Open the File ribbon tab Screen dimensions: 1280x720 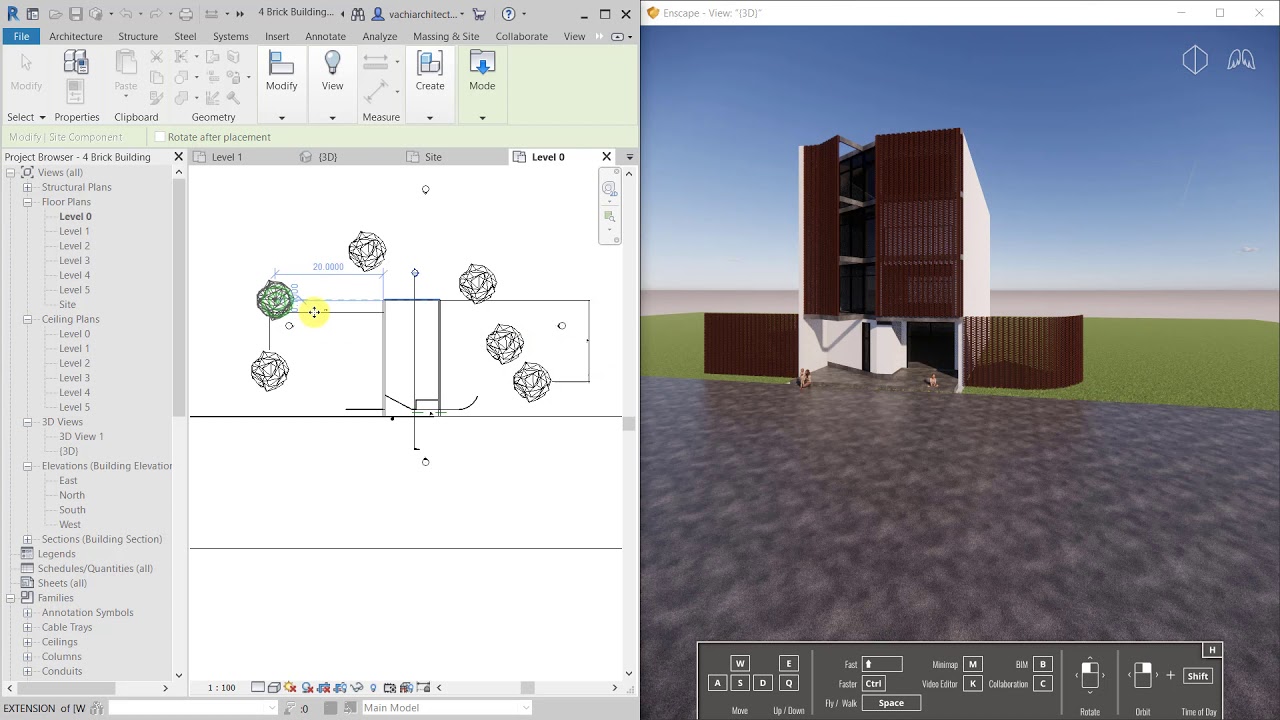(x=21, y=36)
